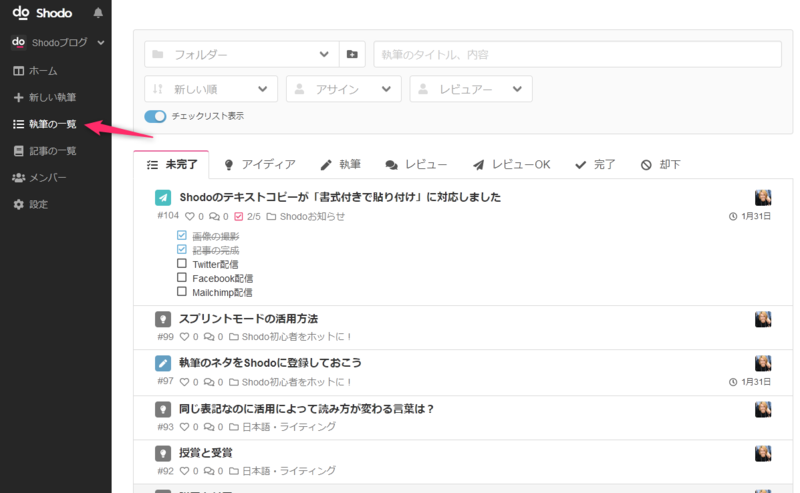
Task: Start 新しい執筆 from the sidebar
Action: pyautogui.click(x=44, y=97)
